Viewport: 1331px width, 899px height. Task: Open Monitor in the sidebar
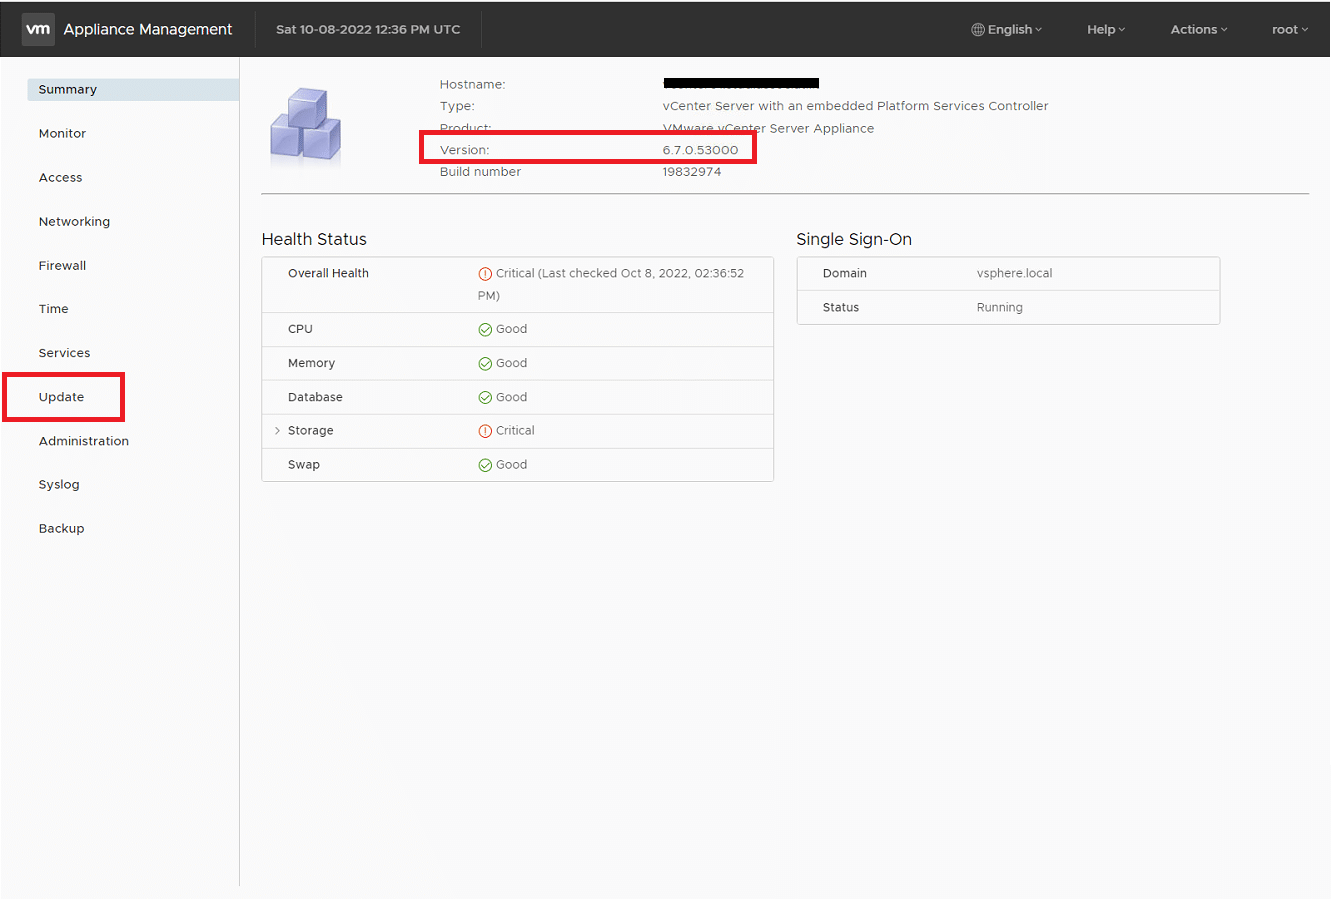62,134
